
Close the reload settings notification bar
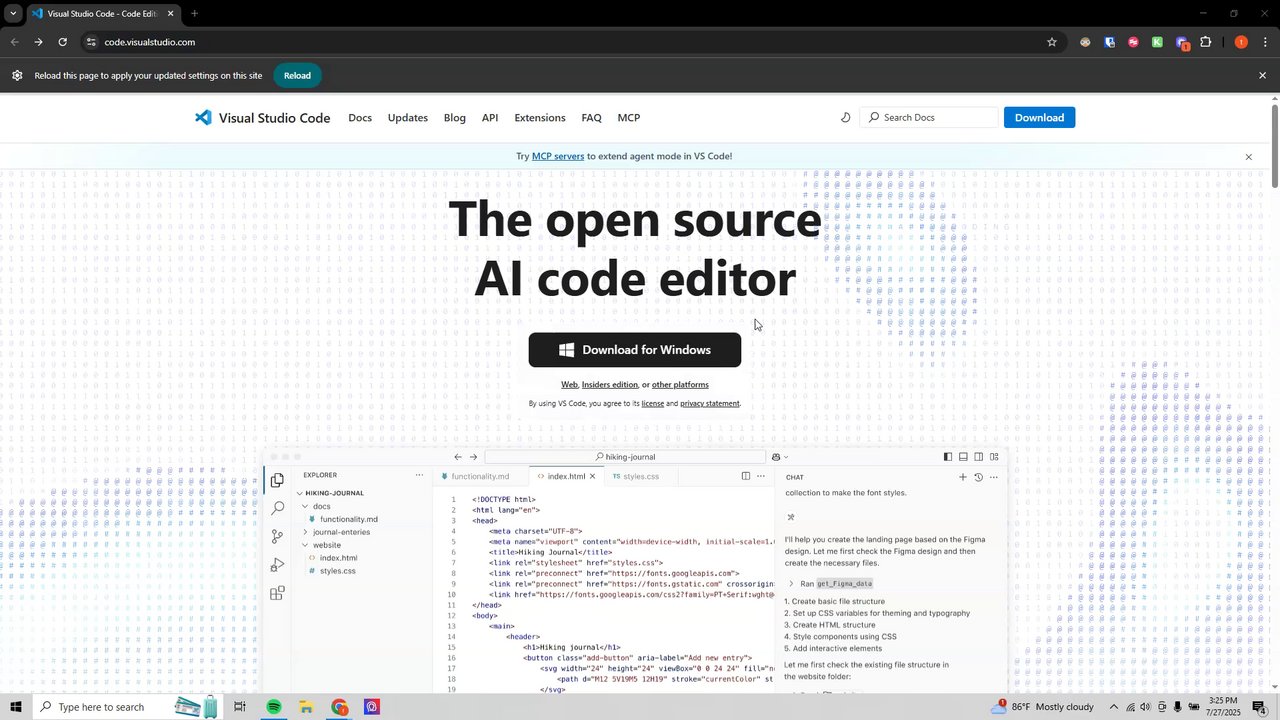[1262, 75]
